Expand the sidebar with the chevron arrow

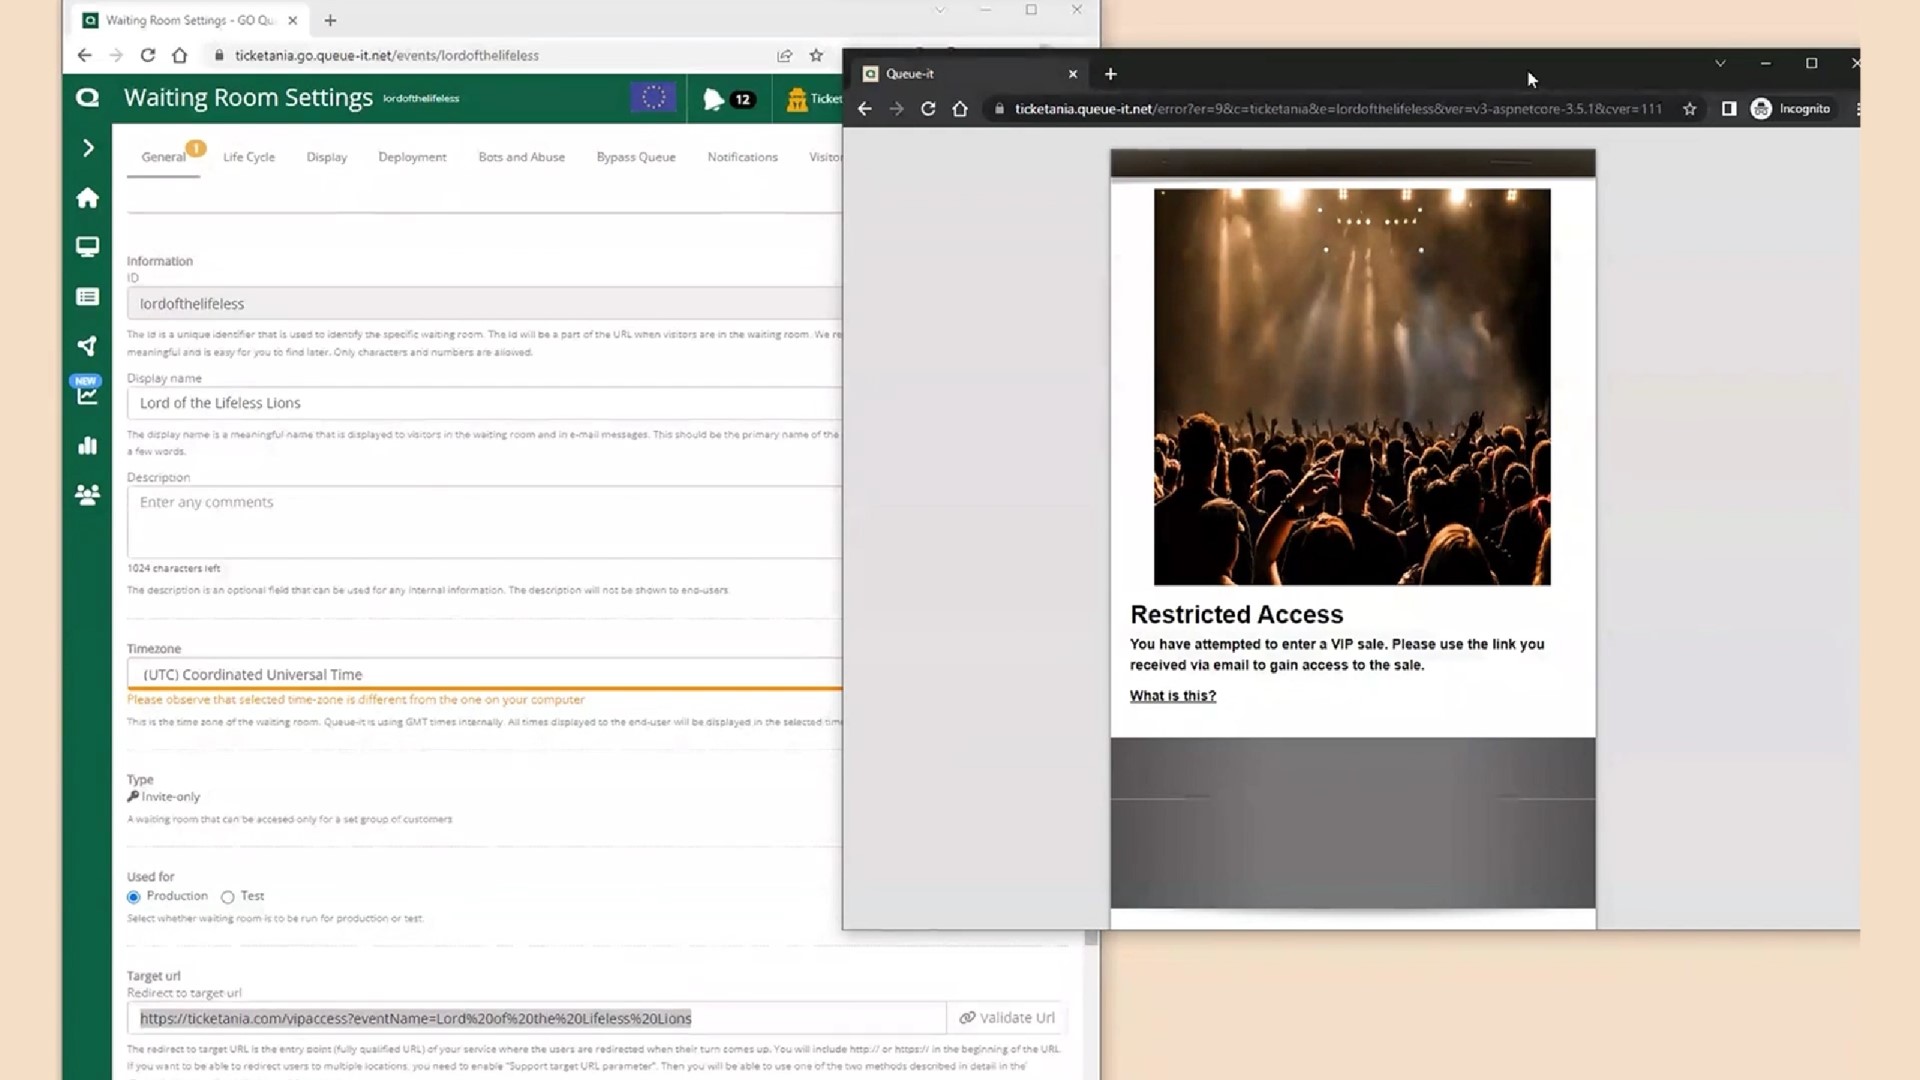88,149
